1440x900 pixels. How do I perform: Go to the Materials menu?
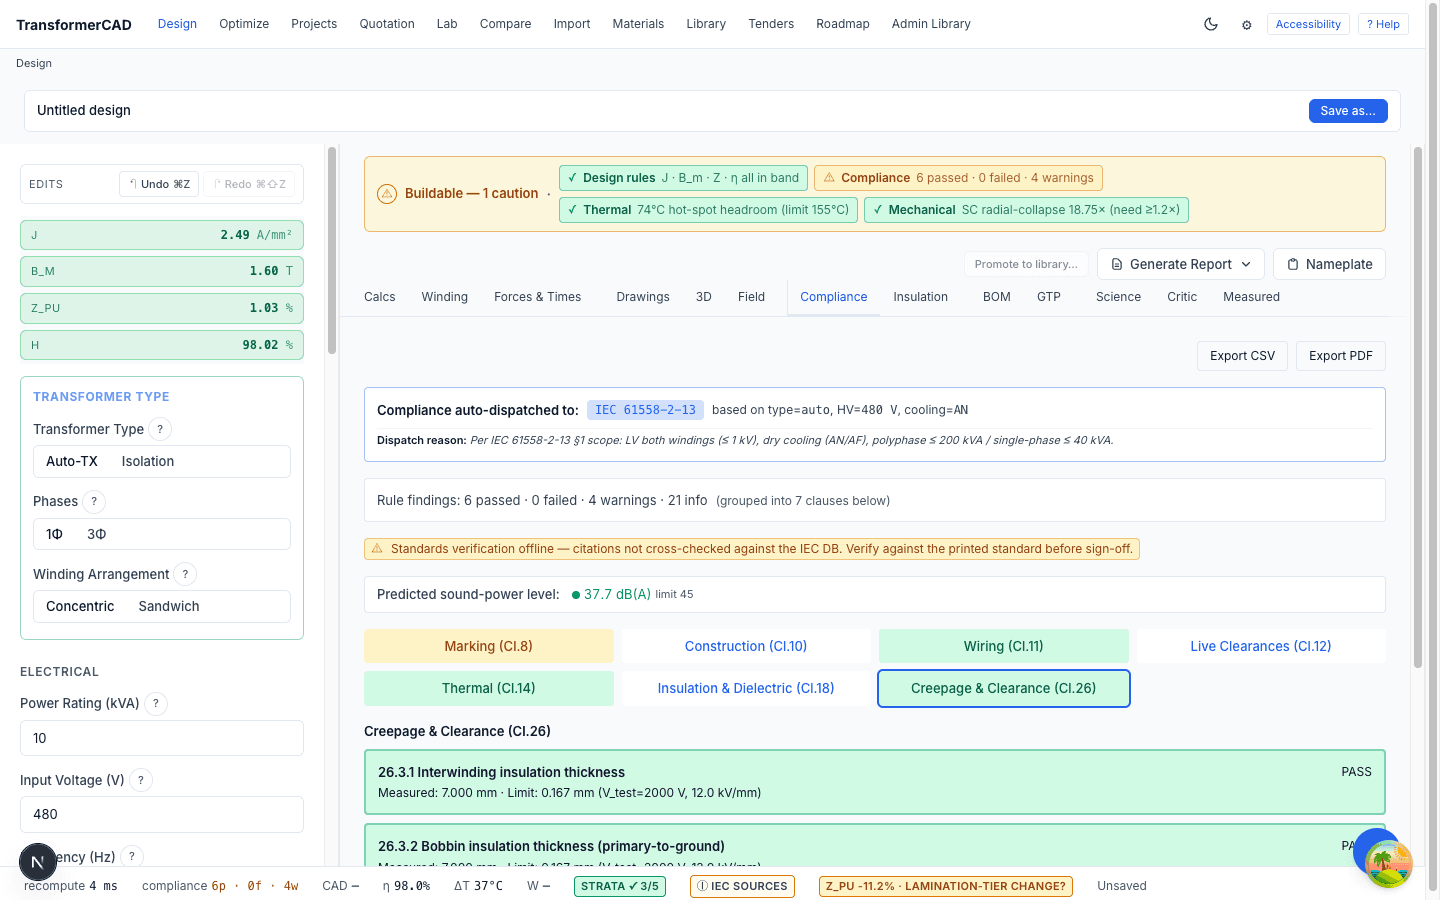[x=638, y=24]
